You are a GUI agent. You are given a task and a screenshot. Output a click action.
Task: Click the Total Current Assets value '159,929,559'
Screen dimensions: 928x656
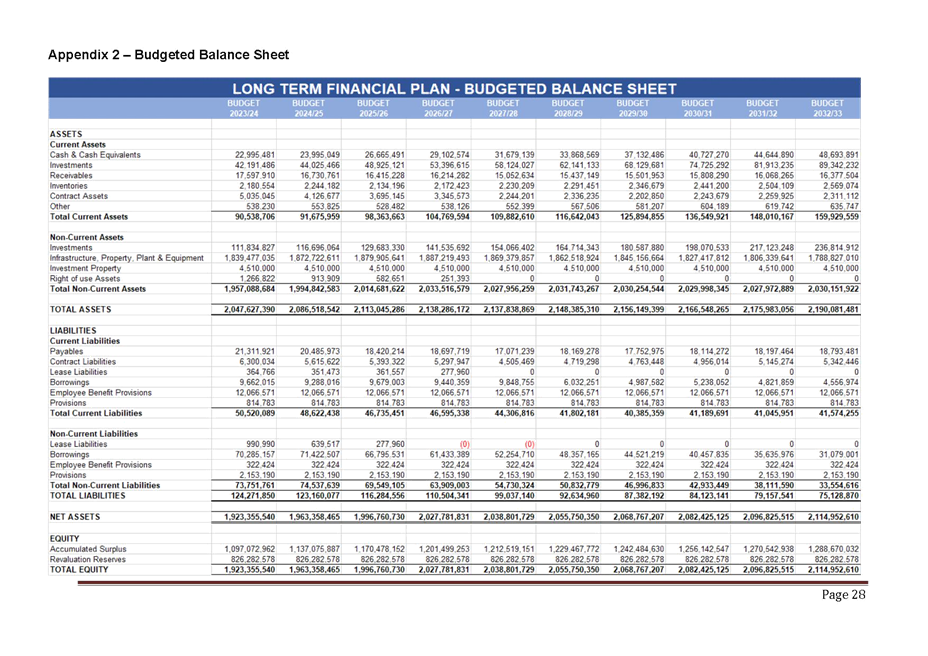(x=836, y=217)
